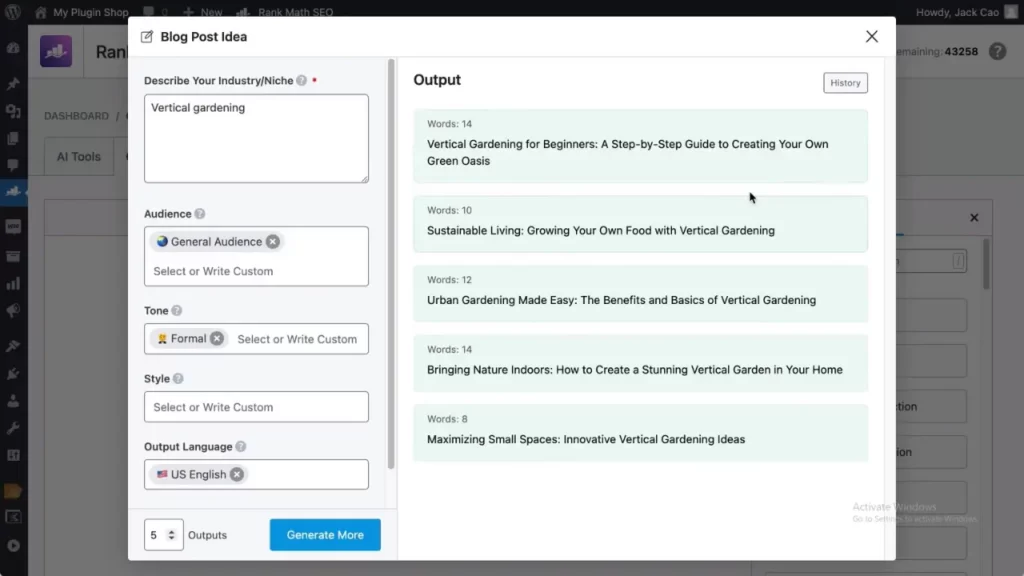Show help for Describe Your Industry/Niche
This screenshot has height=576, width=1024.
(x=301, y=80)
